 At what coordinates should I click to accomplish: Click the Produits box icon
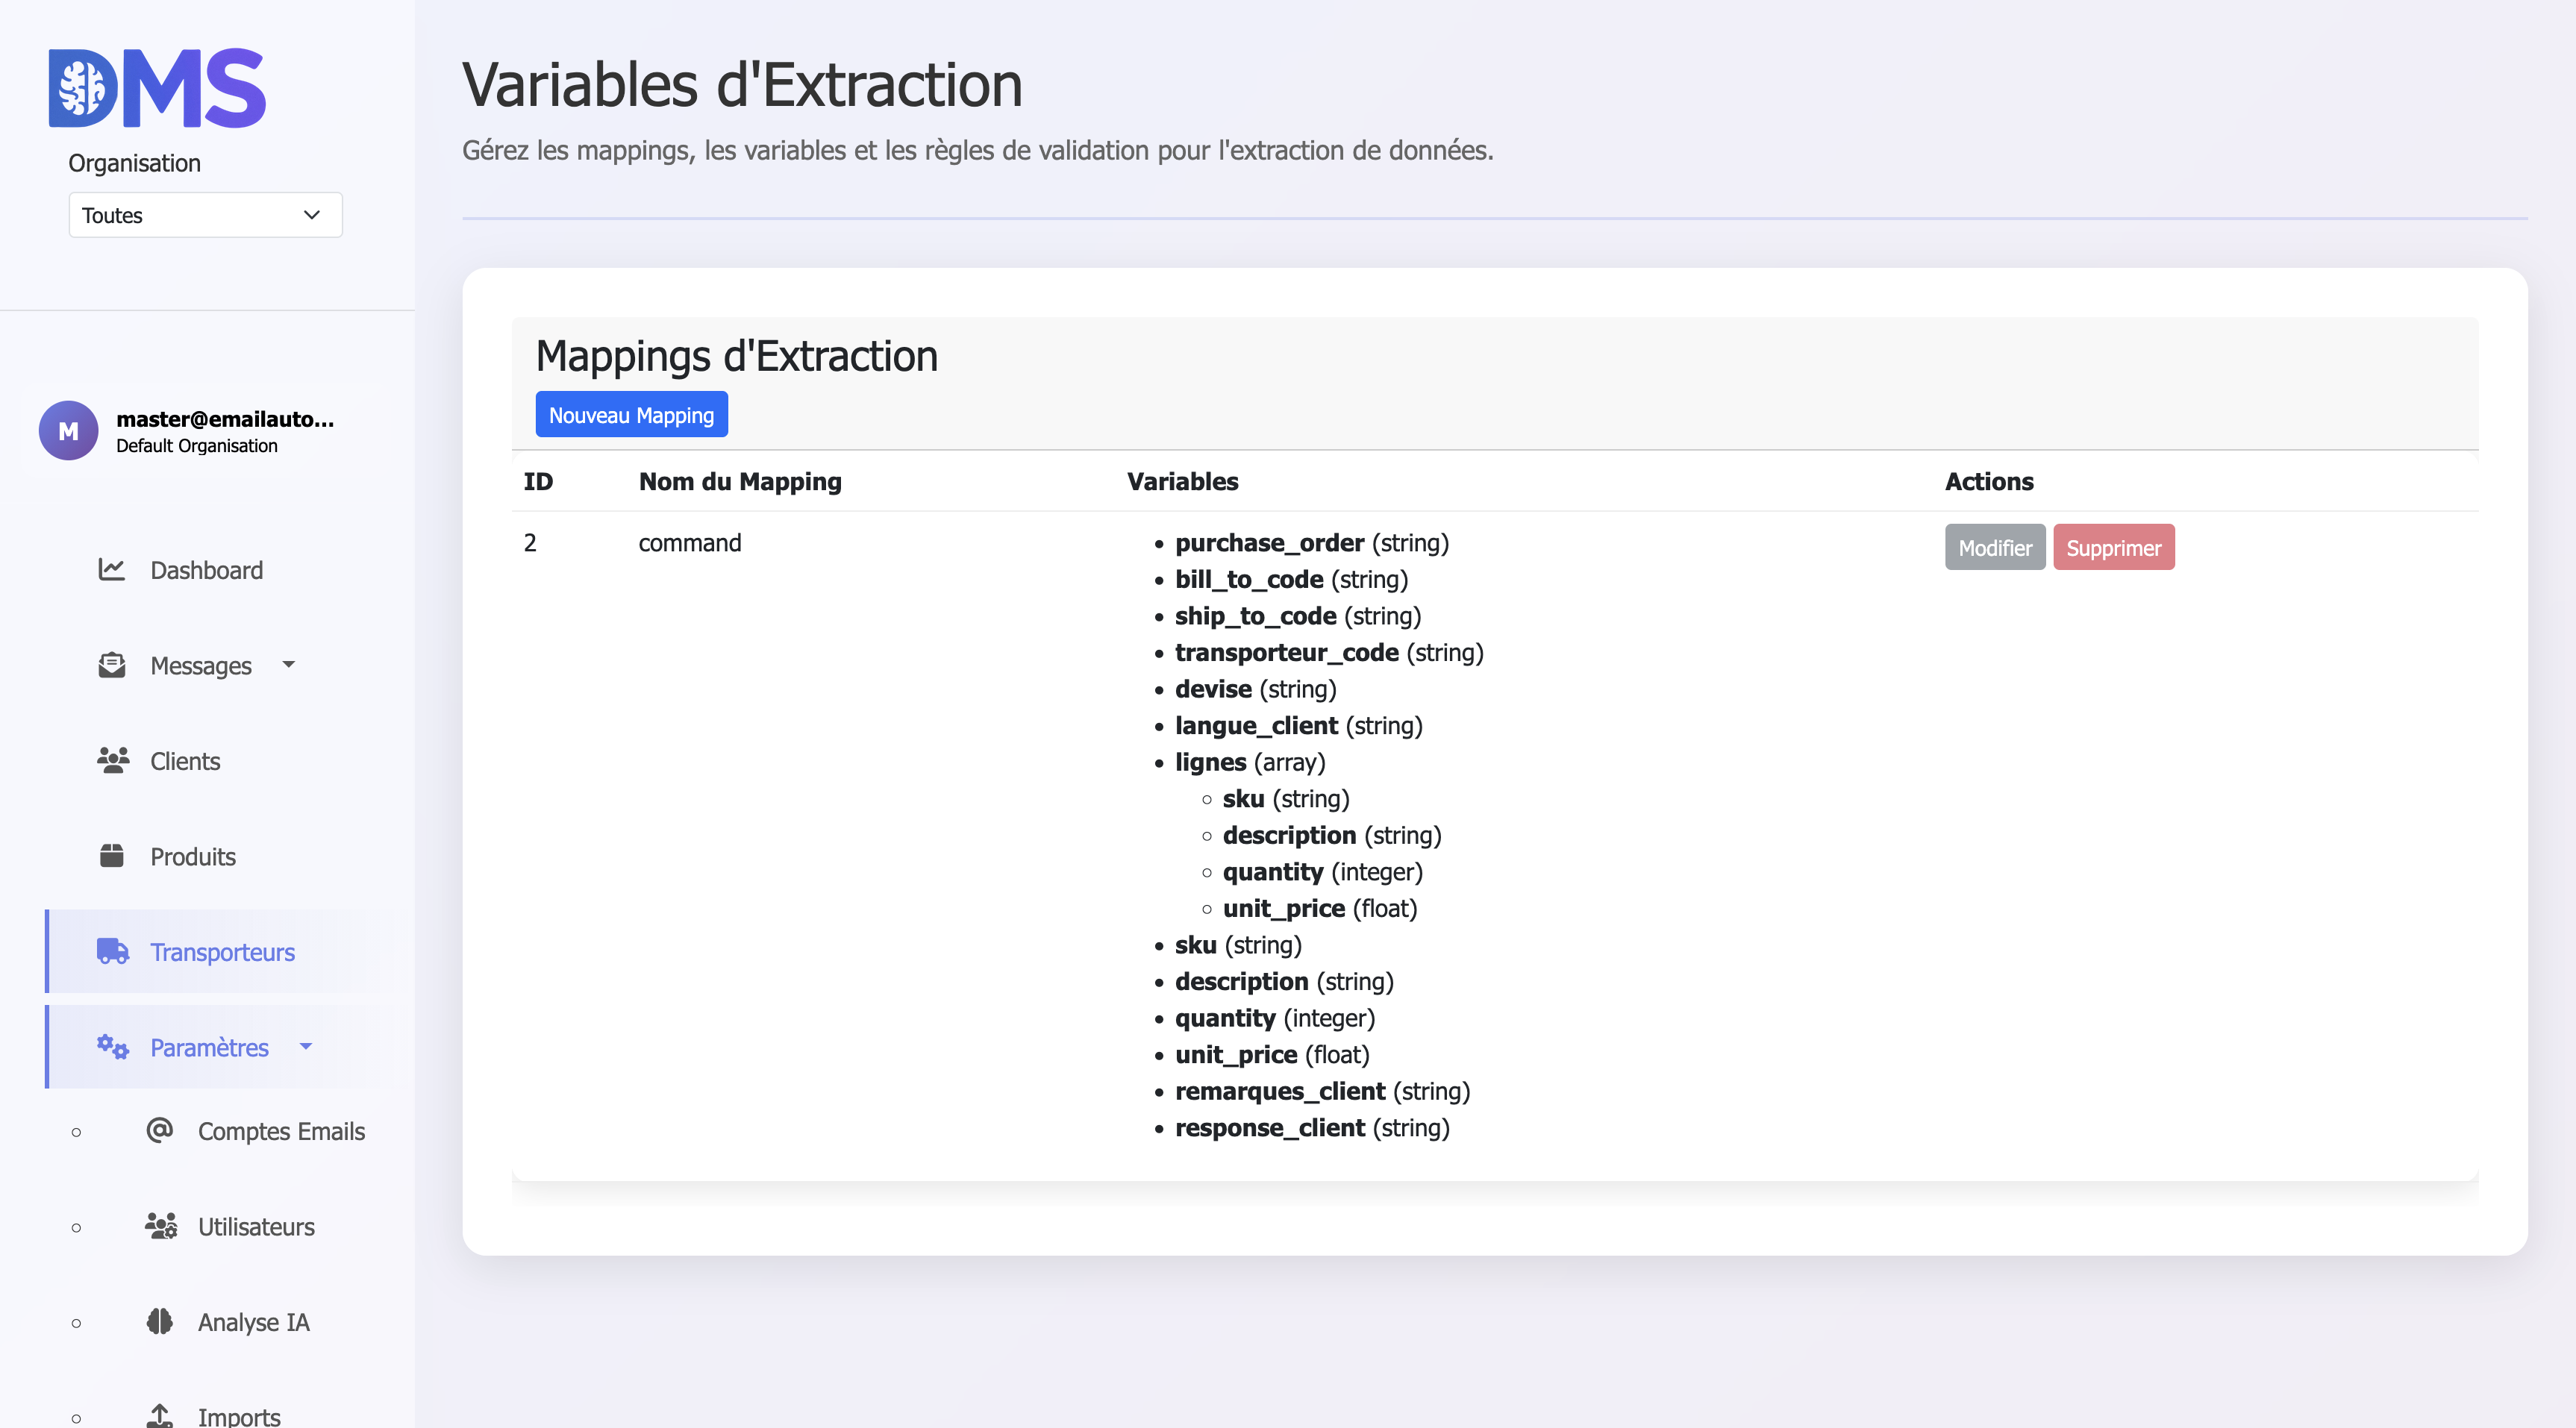coord(111,856)
